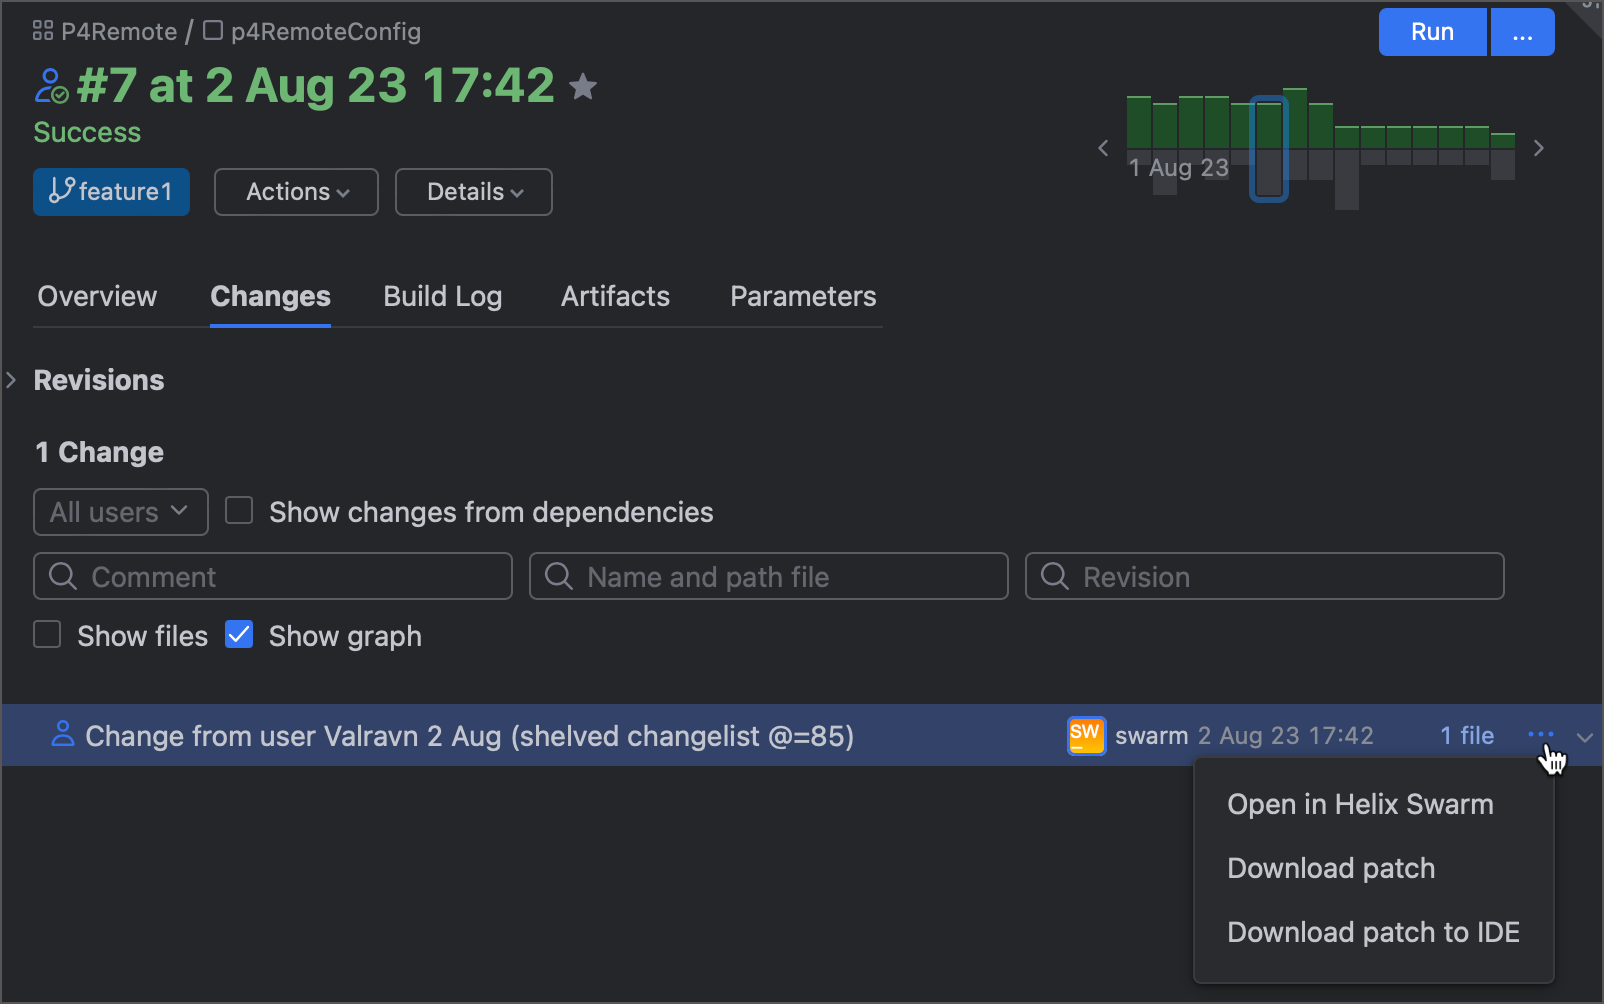Click the left chevron in the build history chart
Screen dimensions: 1604x1004
(x=1102, y=147)
